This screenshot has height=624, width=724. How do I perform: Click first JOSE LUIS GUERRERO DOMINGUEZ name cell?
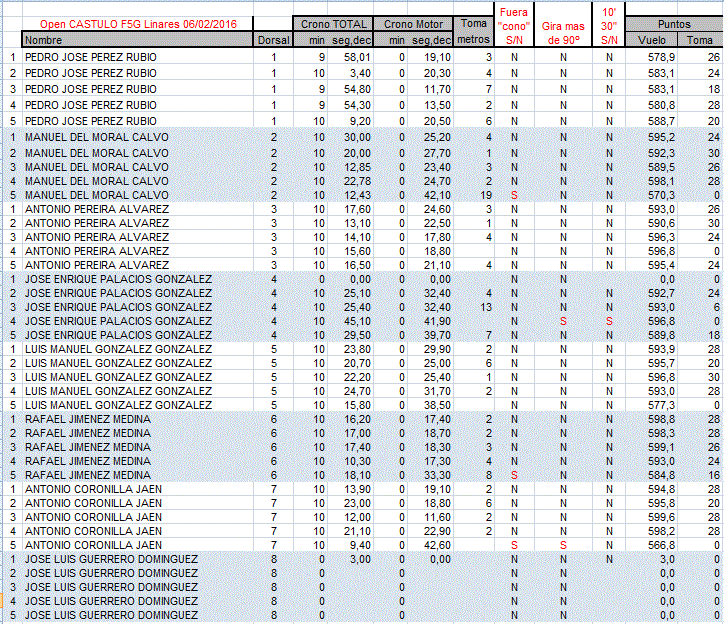pos(110,558)
